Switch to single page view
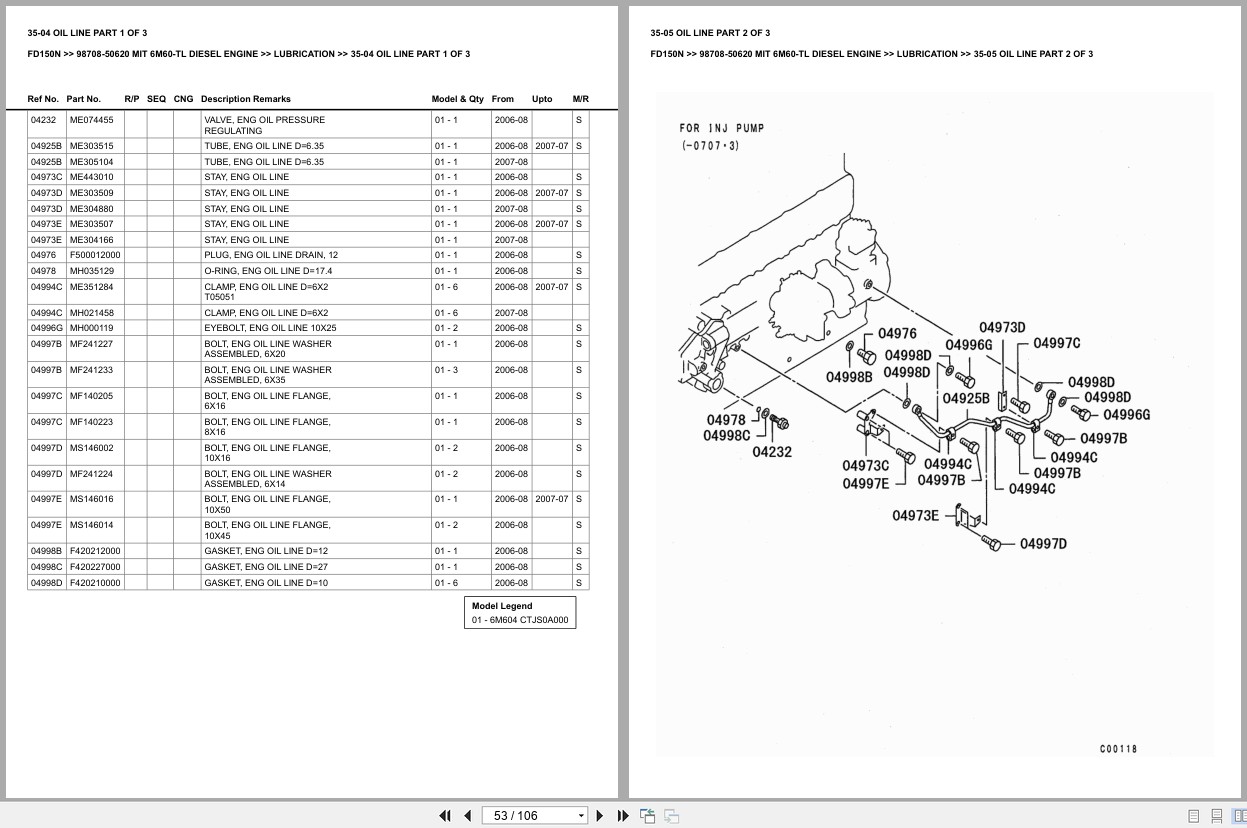This screenshot has height=828, width=1247. tap(1194, 816)
